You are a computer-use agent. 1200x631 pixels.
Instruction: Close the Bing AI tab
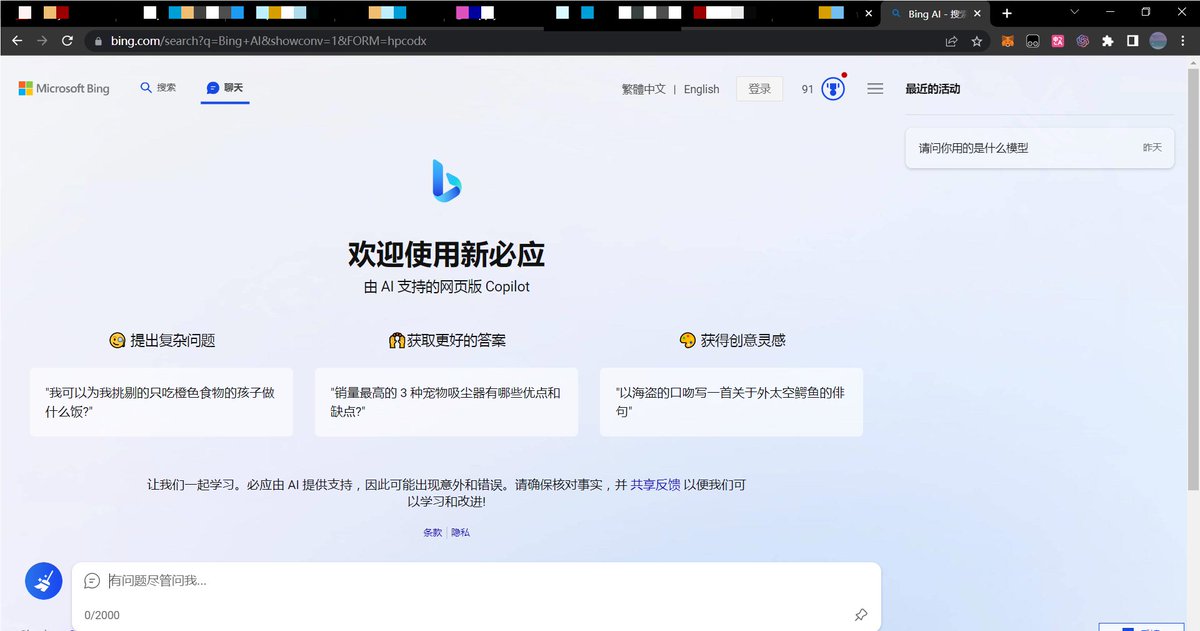(x=977, y=14)
